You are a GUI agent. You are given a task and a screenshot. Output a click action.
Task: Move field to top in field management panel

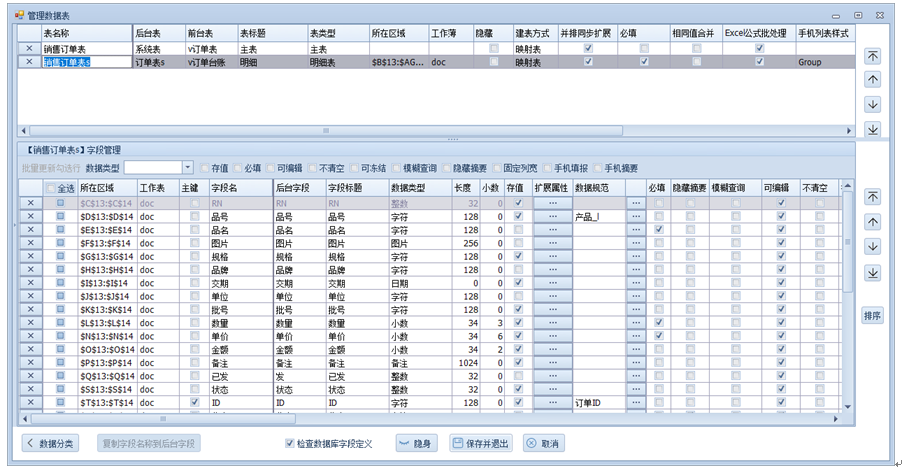tap(873, 197)
